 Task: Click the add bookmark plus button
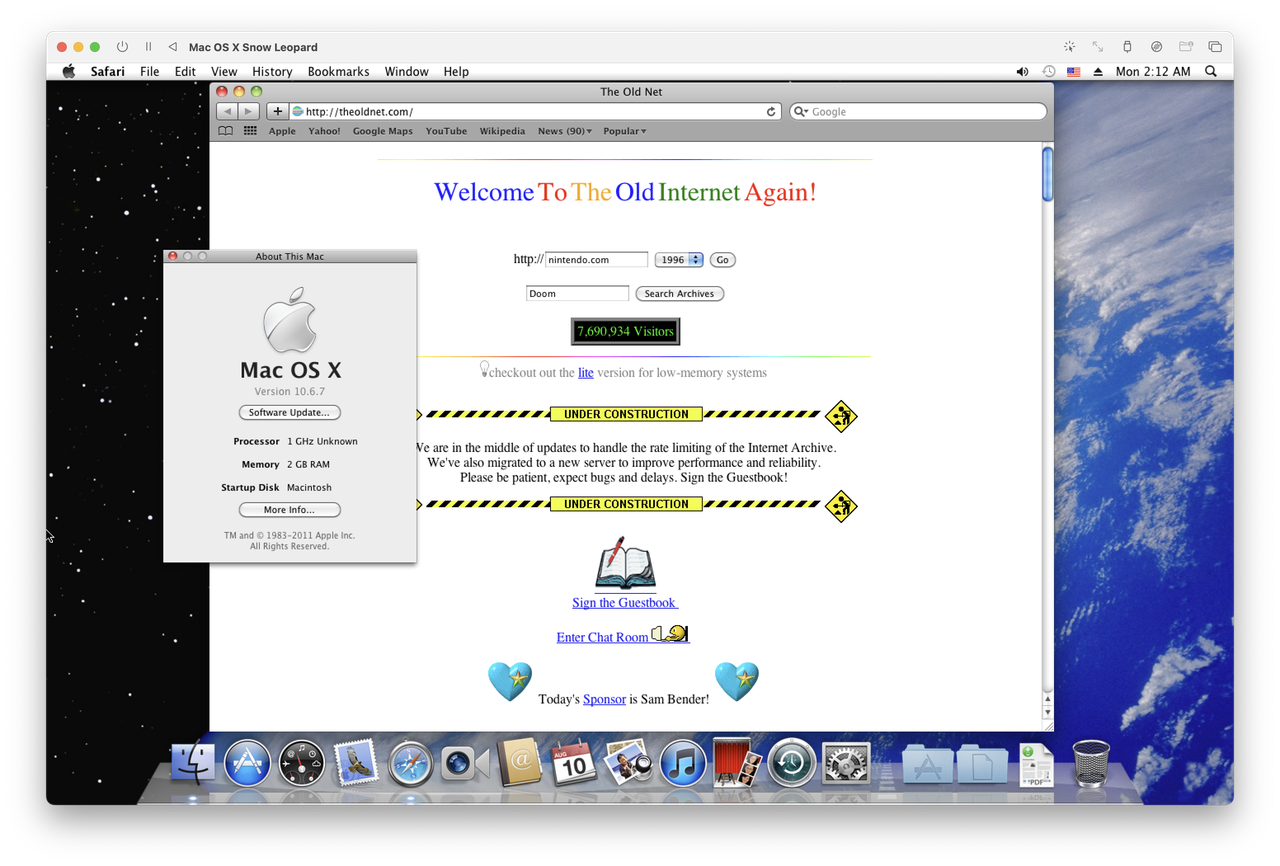(x=278, y=112)
